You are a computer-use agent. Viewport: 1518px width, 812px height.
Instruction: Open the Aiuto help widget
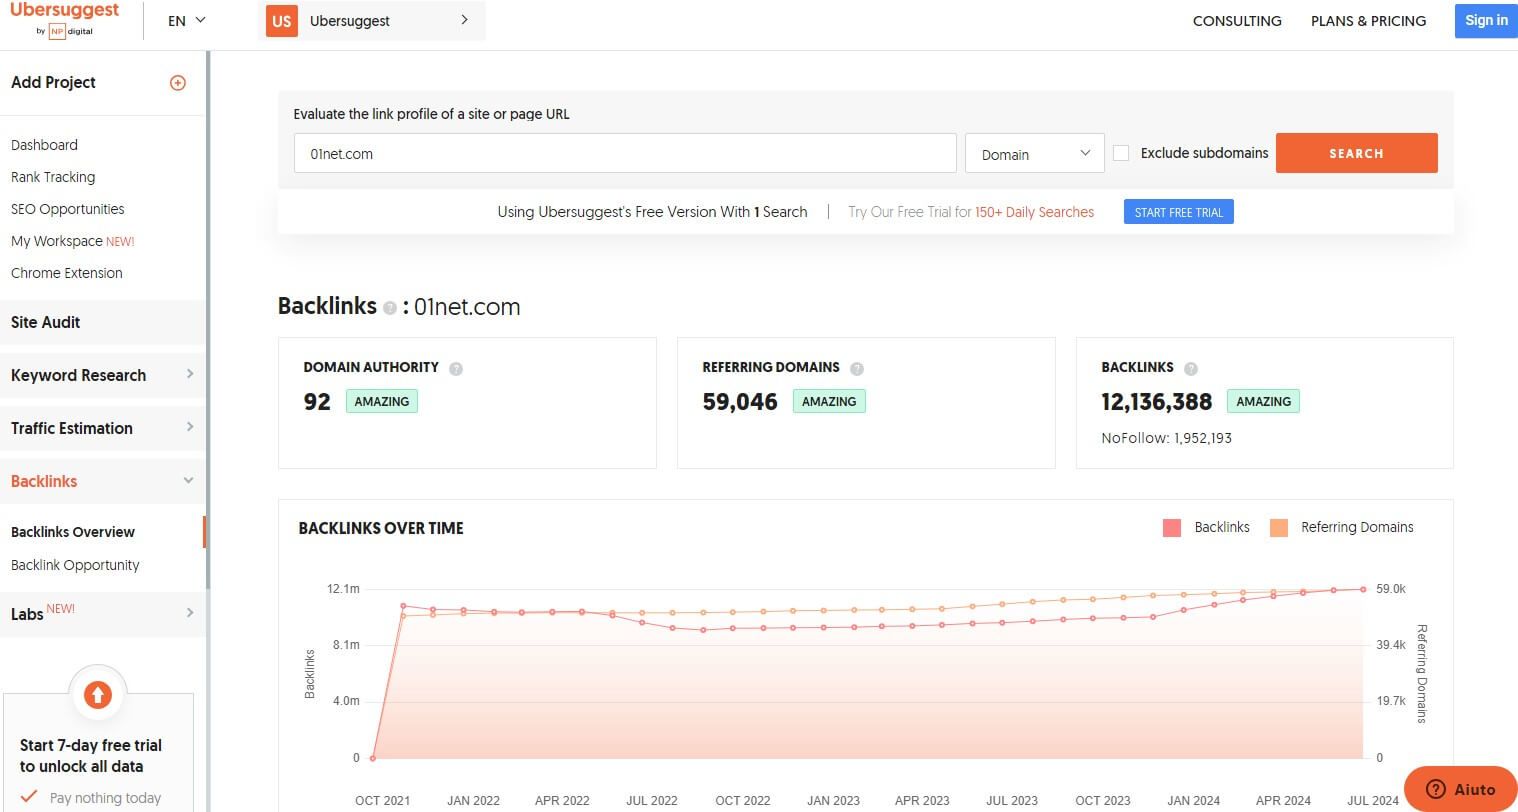coord(1460,789)
